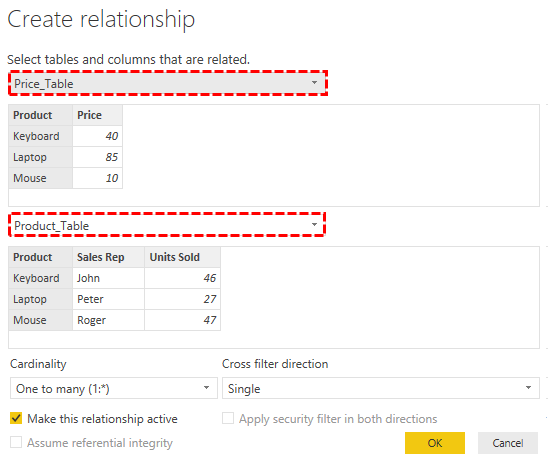
Task: Expand the Cross filter direction dropdown
Action: coord(381,388)
